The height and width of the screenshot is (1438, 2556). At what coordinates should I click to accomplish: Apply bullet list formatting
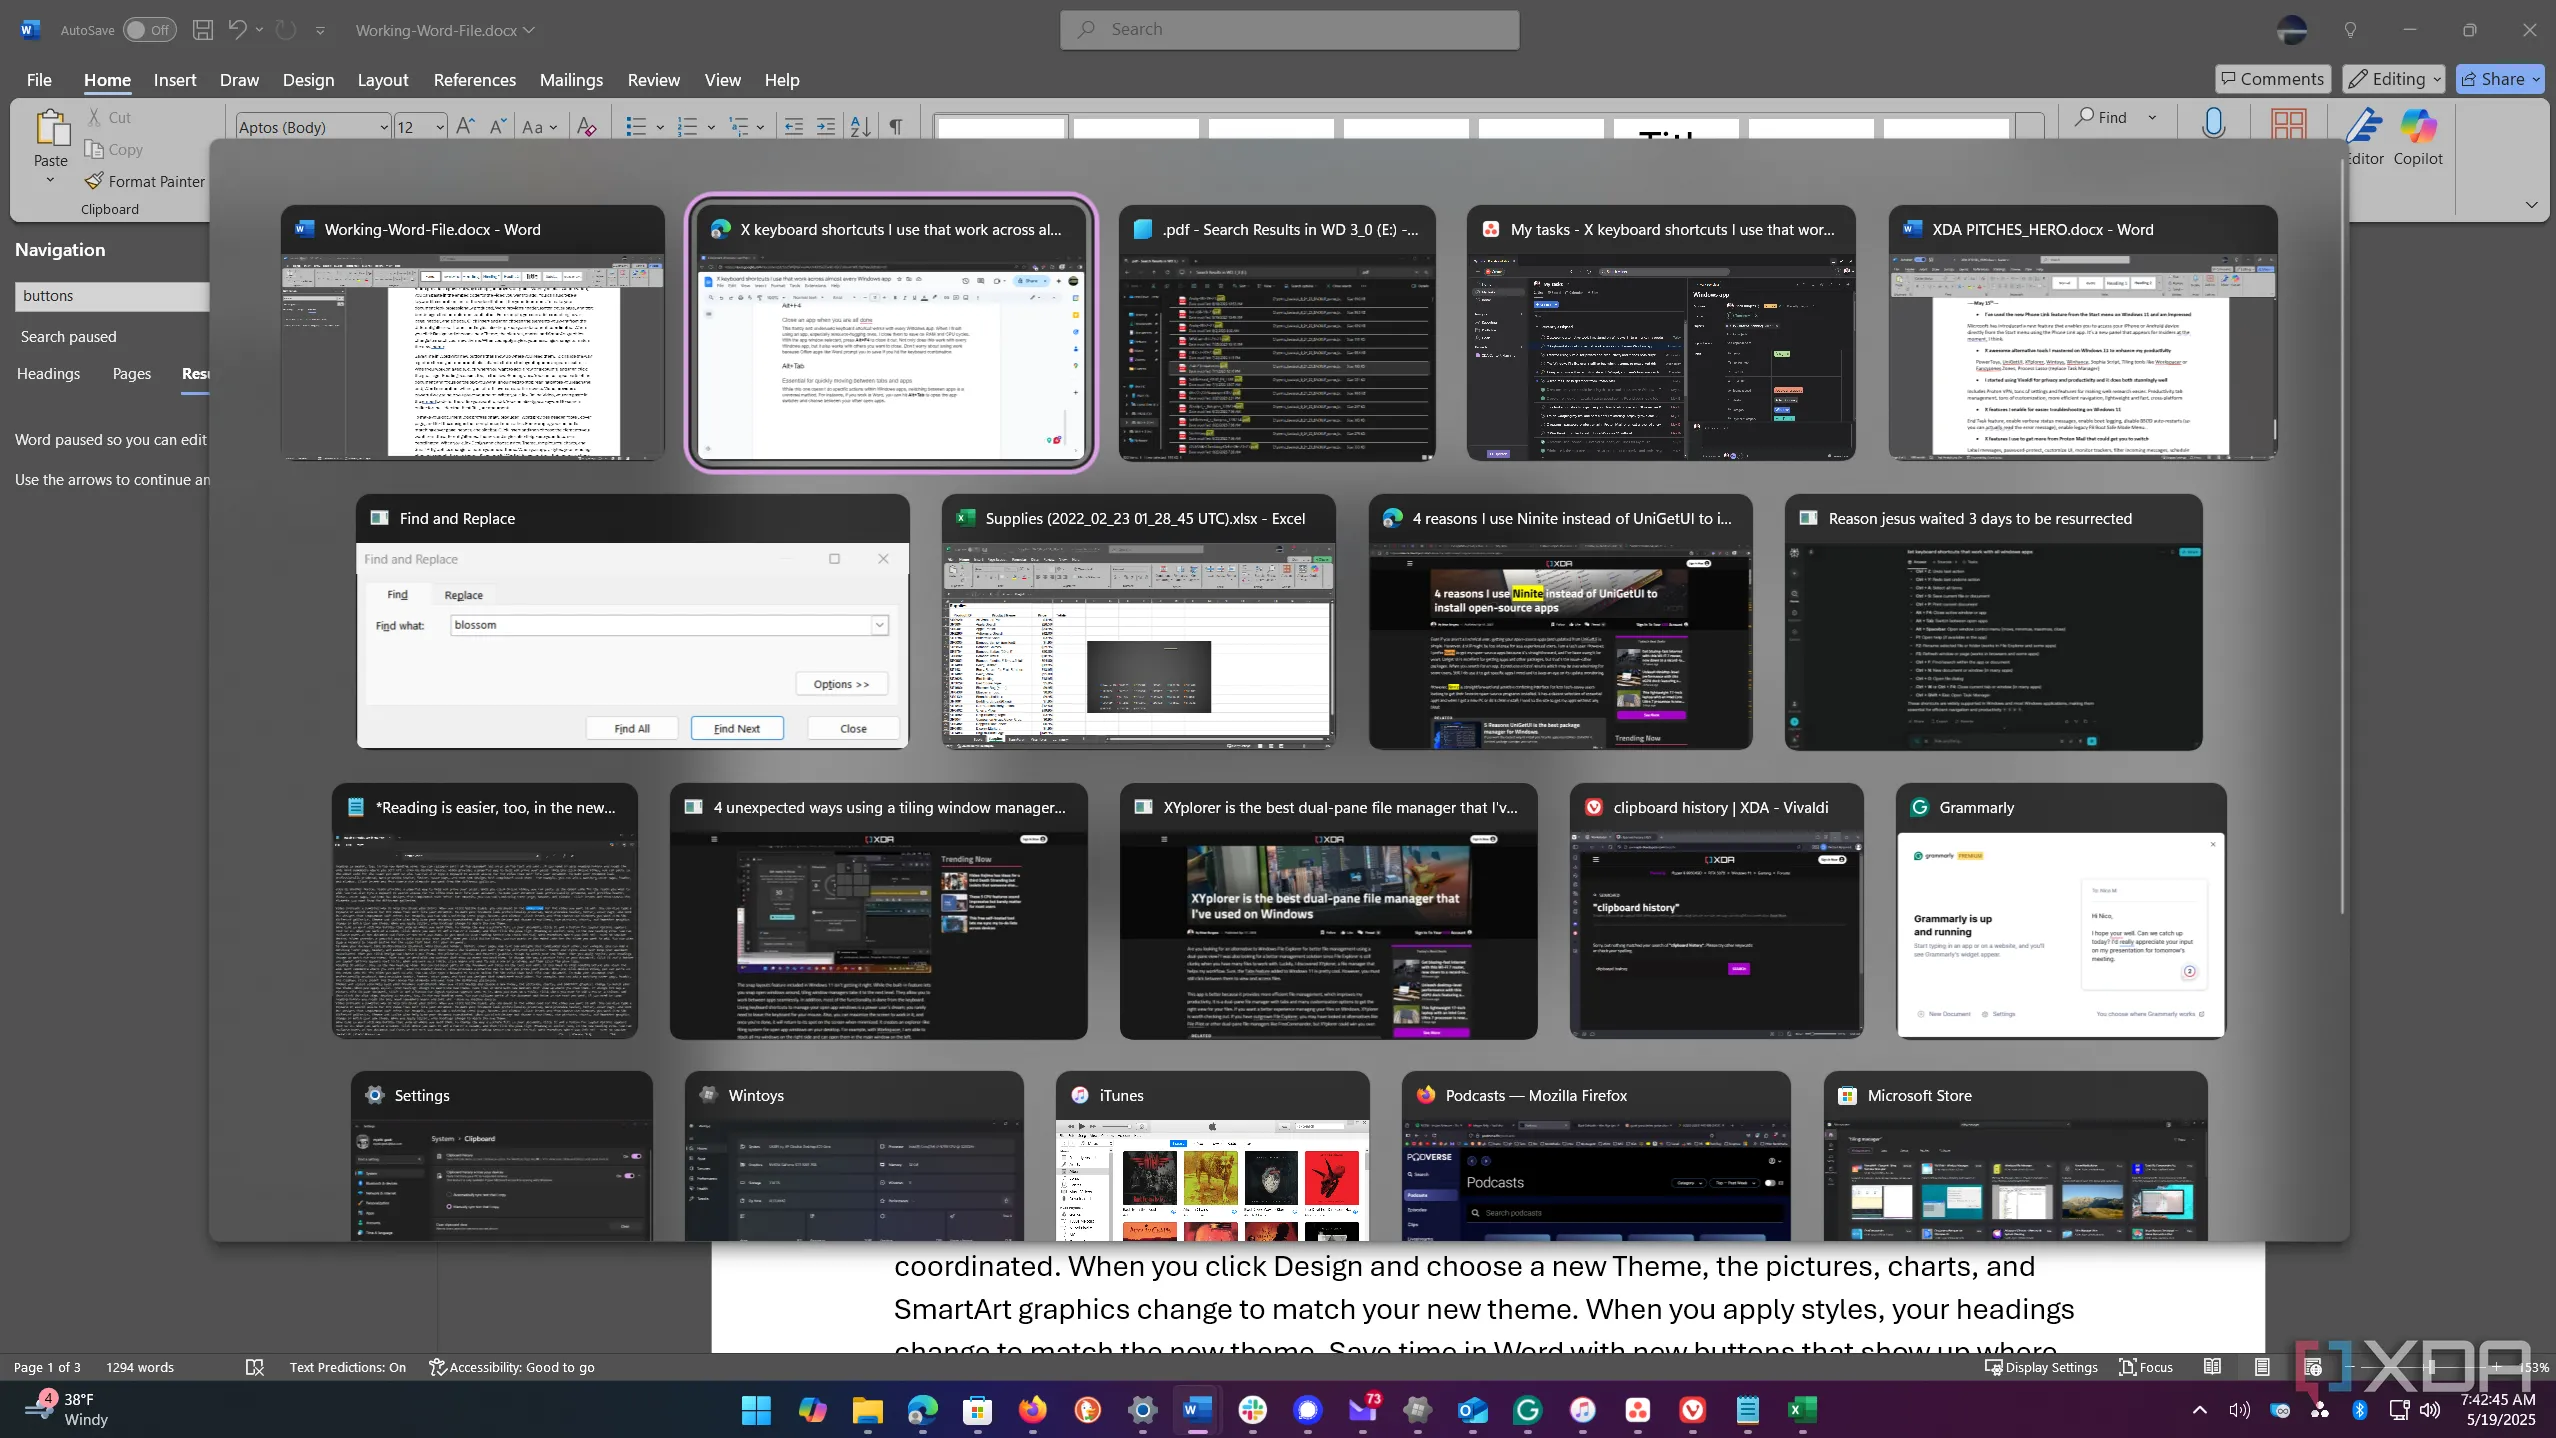click(x=636, y=126)
